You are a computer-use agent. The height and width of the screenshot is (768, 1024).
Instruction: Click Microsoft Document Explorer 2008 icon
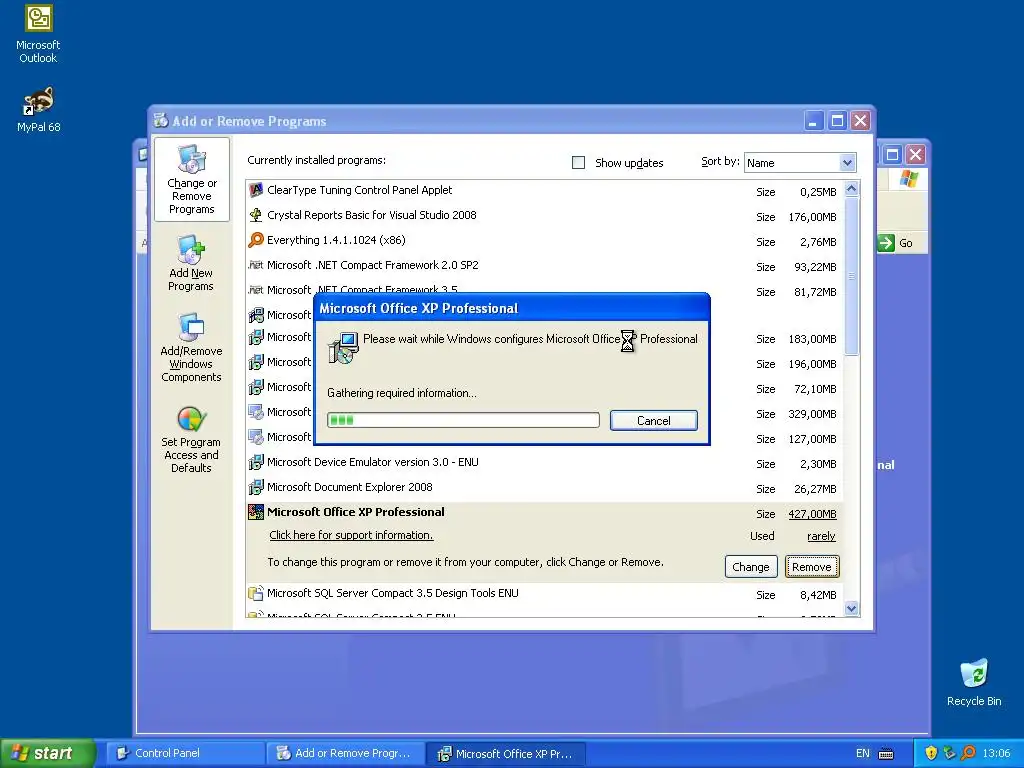coord(256,487)
